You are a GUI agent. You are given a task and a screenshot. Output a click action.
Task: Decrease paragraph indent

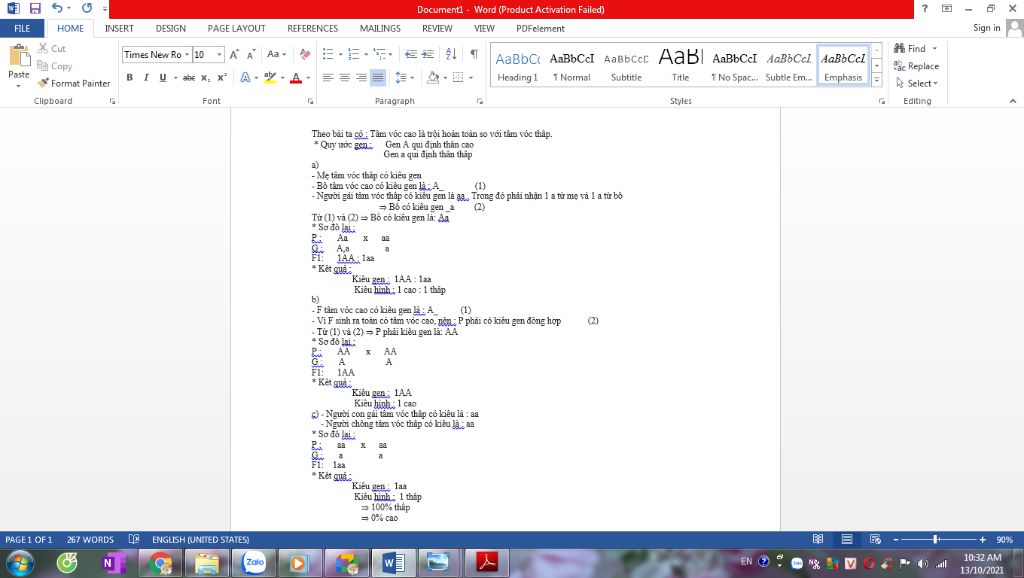click(x=411, y=54)
